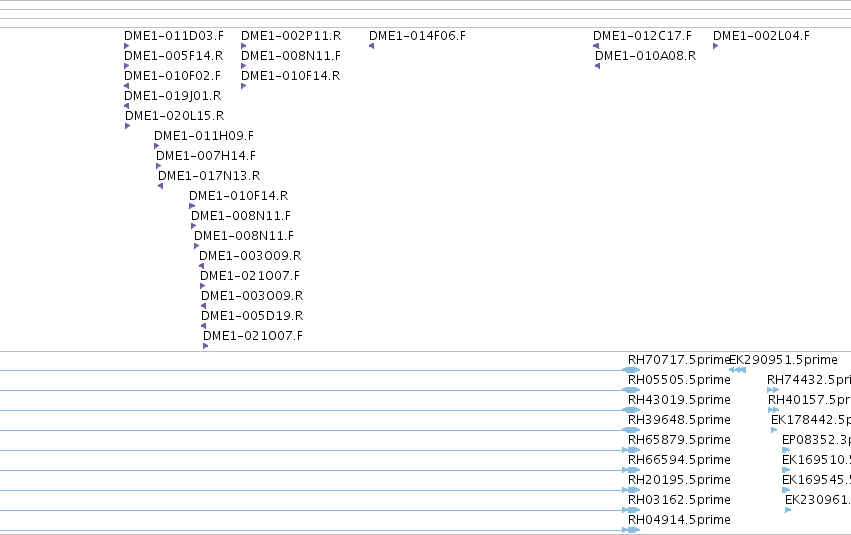Click the RH39648.5prime label
The image size is (851, 535).
(679, 420)
